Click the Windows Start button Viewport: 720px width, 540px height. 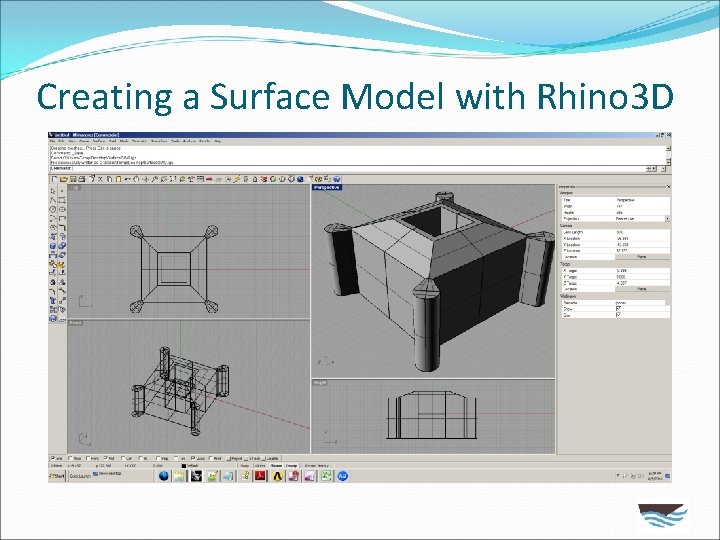pos(57,476)
